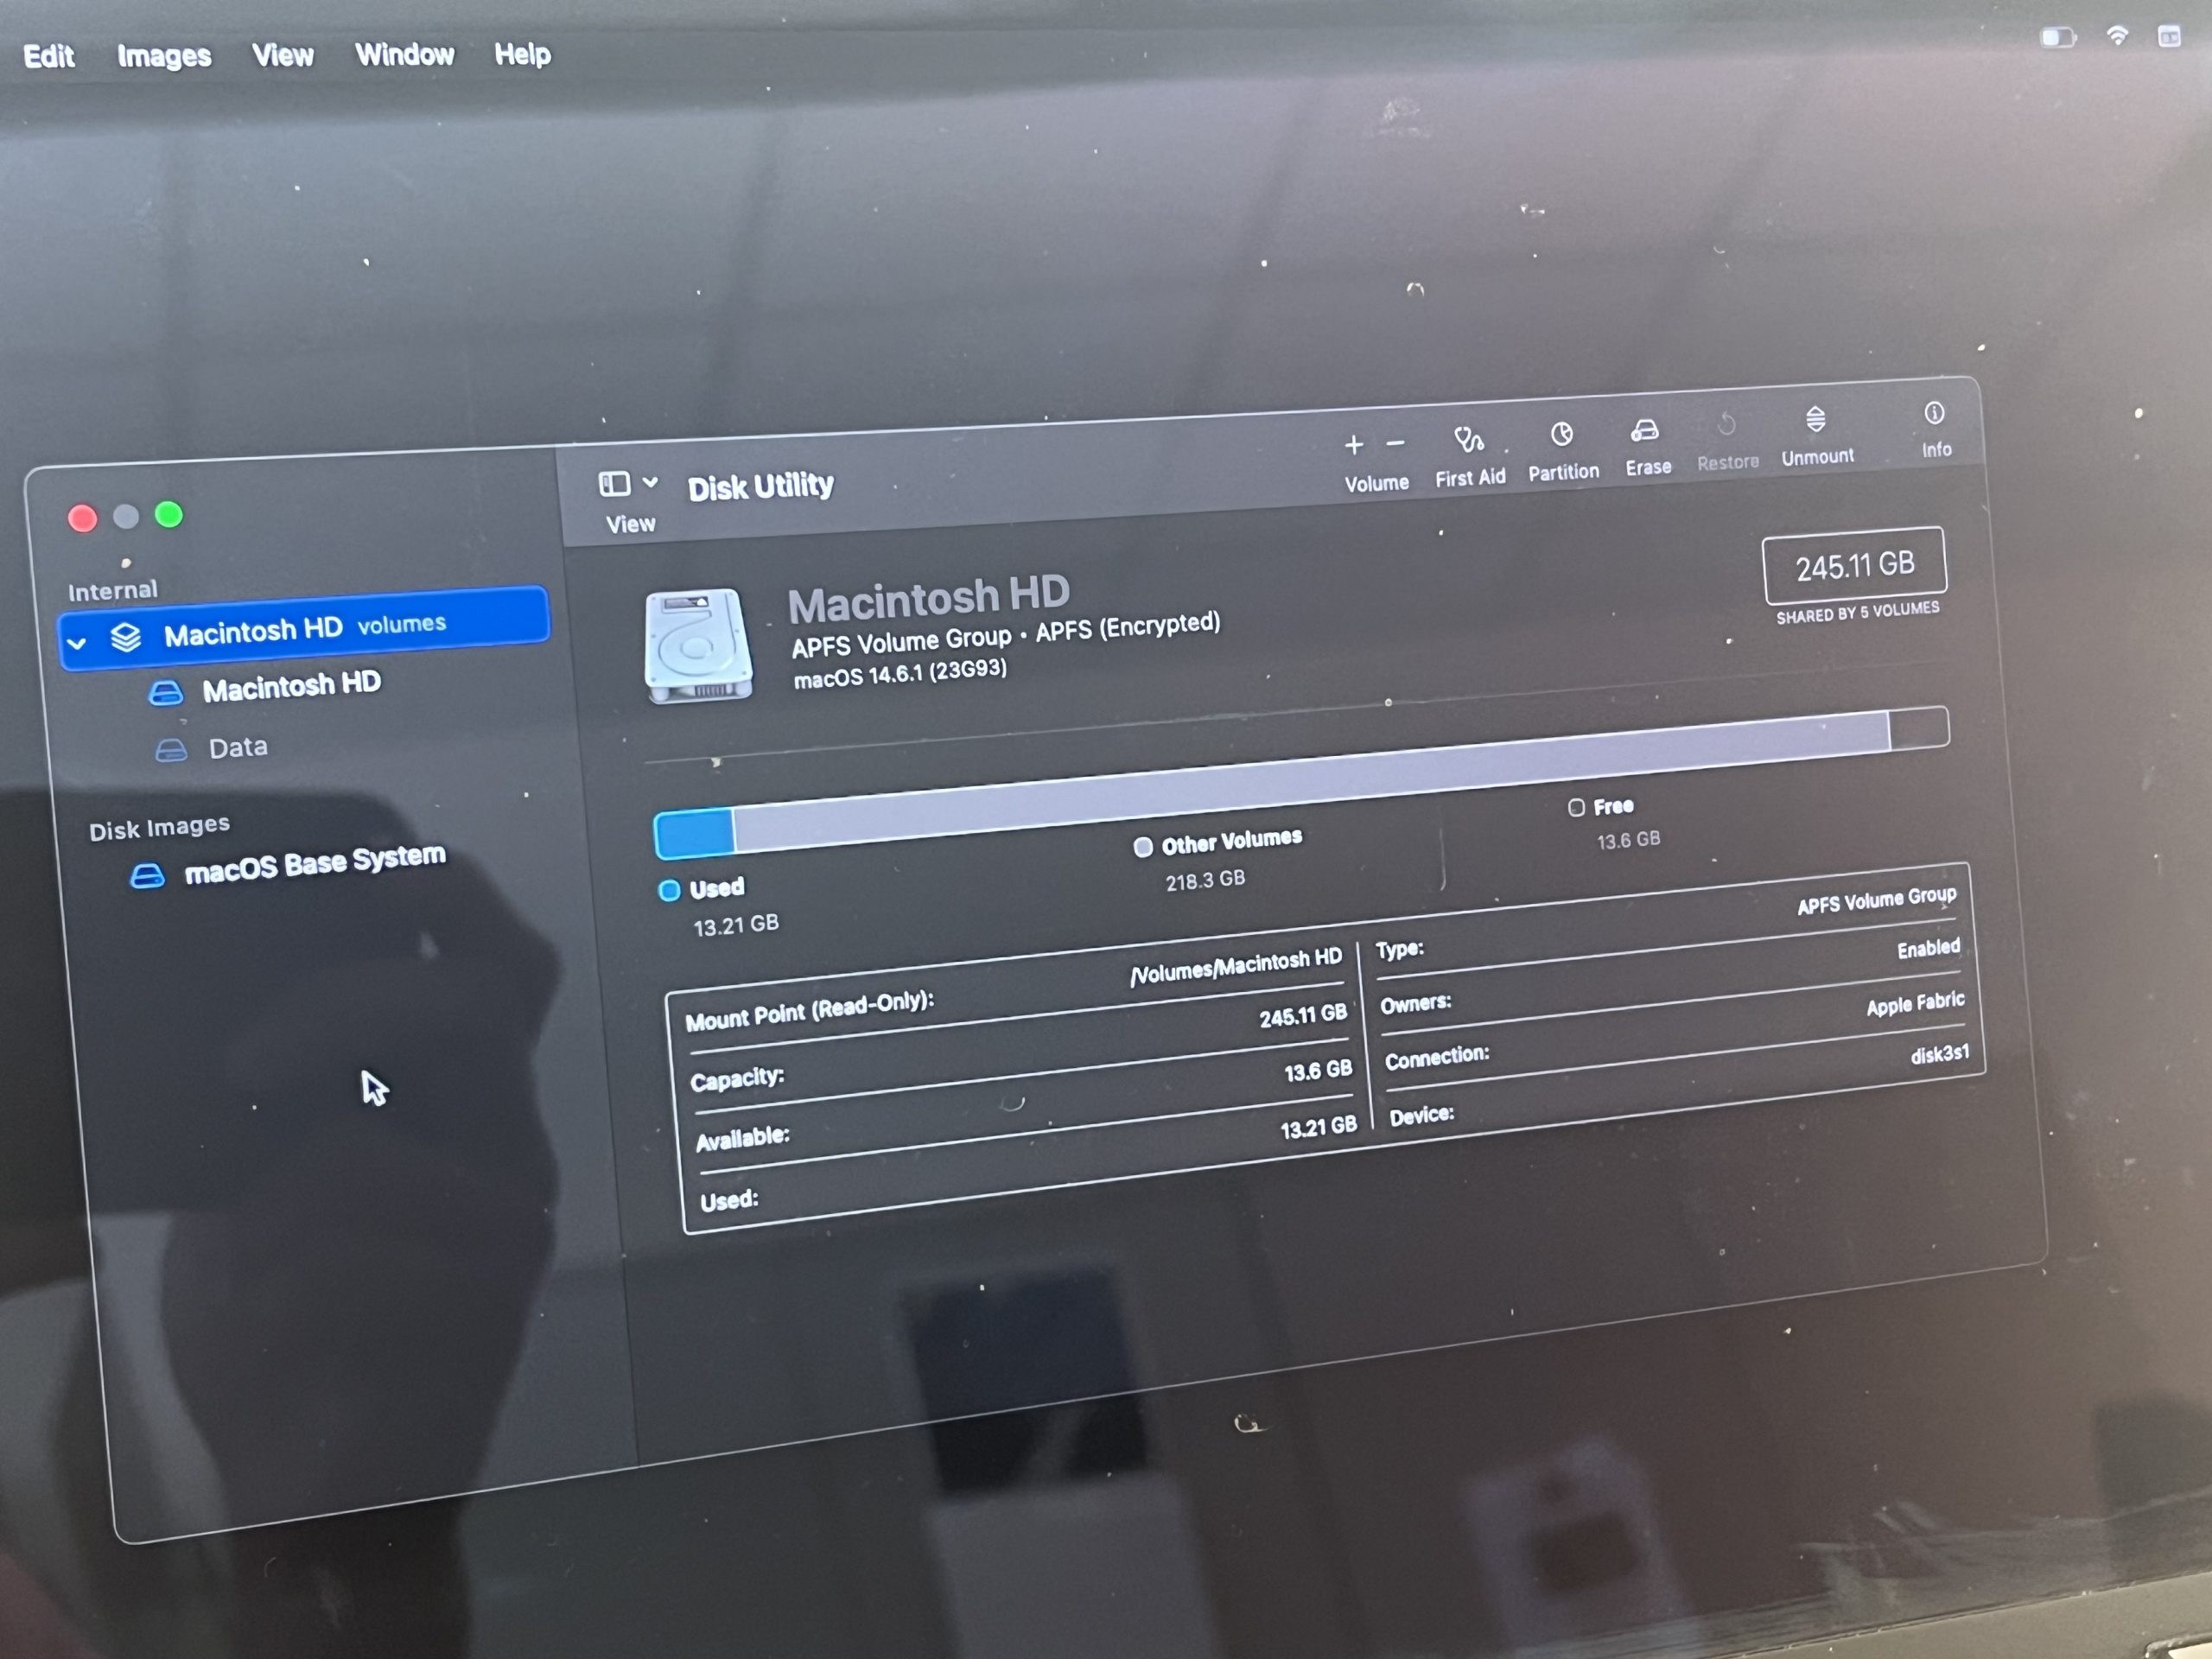Screen dimensions: 2212x1659
Task: Open the Images menu
Action: (164, 56)
